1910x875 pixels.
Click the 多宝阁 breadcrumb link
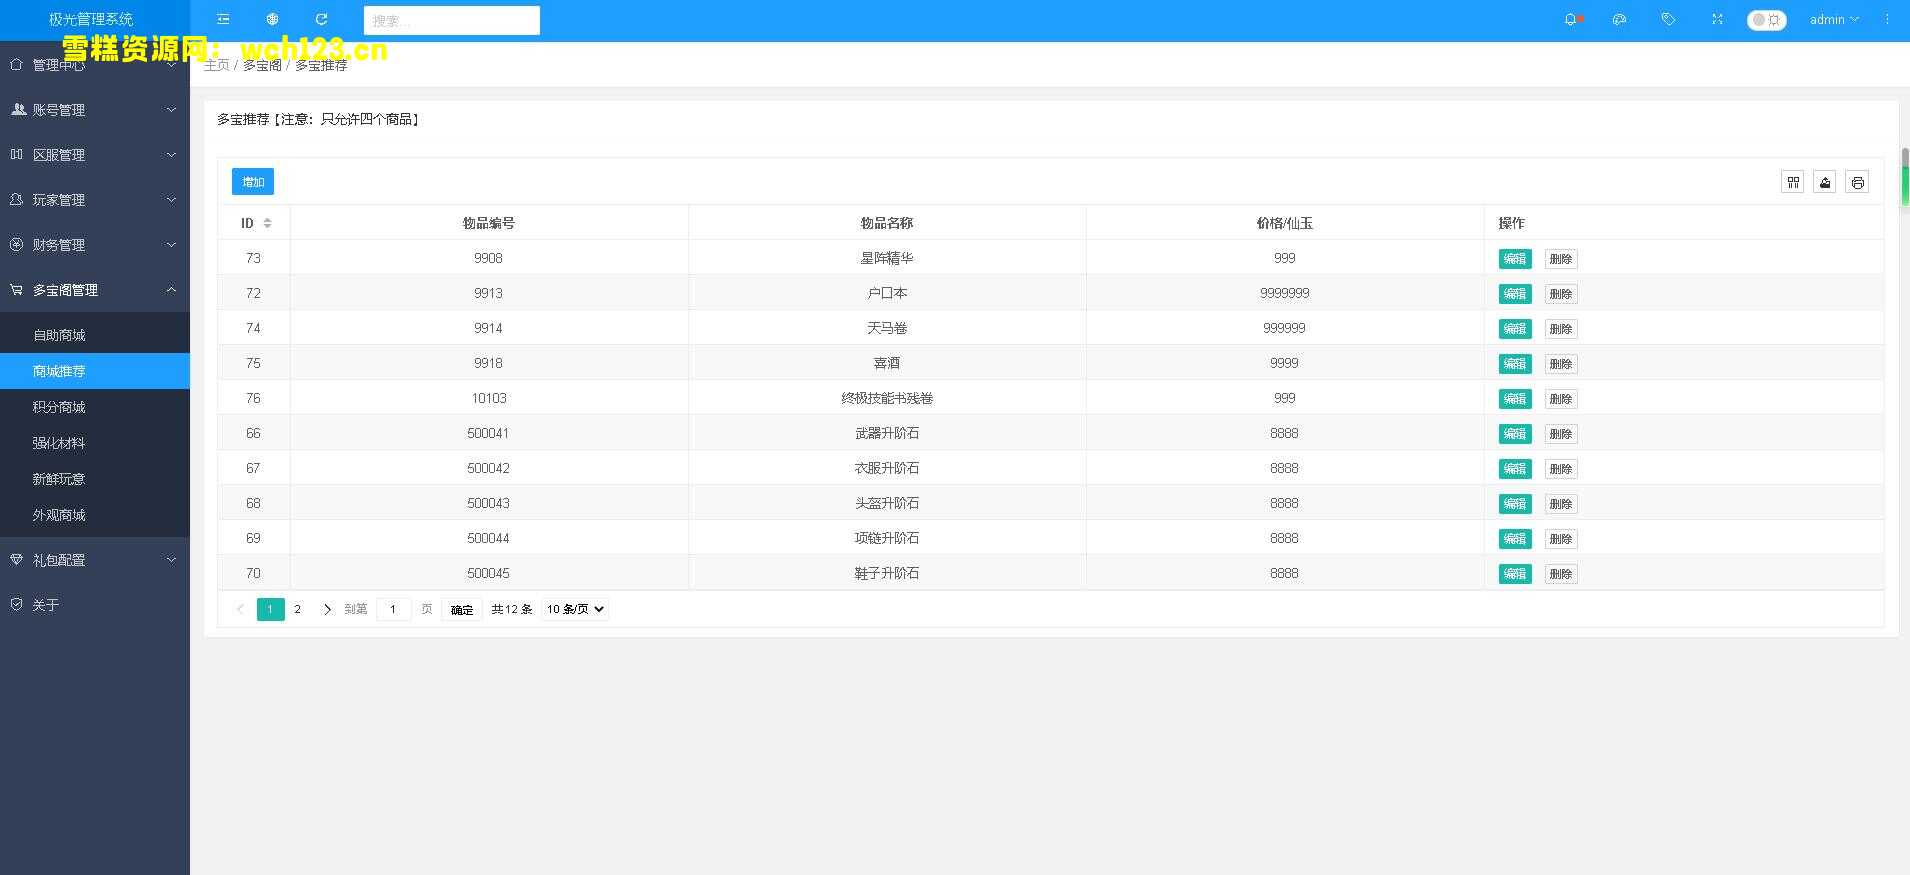[262, 65]
